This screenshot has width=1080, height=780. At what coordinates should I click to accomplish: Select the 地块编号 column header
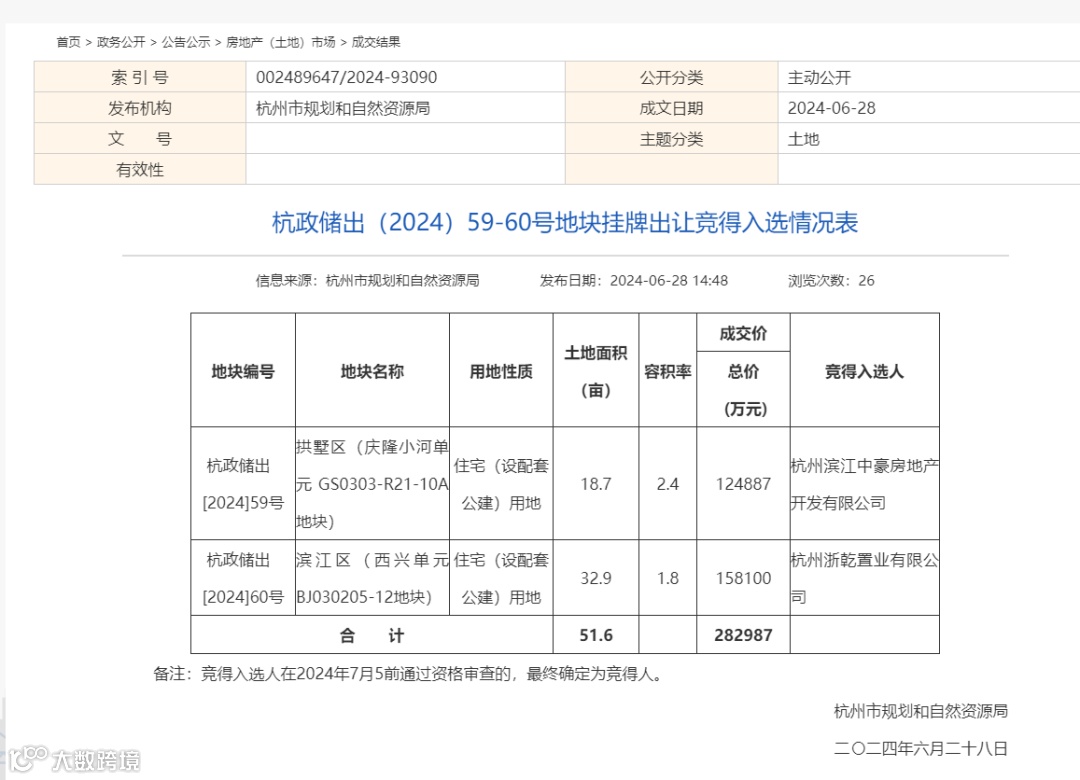[243, 371]
